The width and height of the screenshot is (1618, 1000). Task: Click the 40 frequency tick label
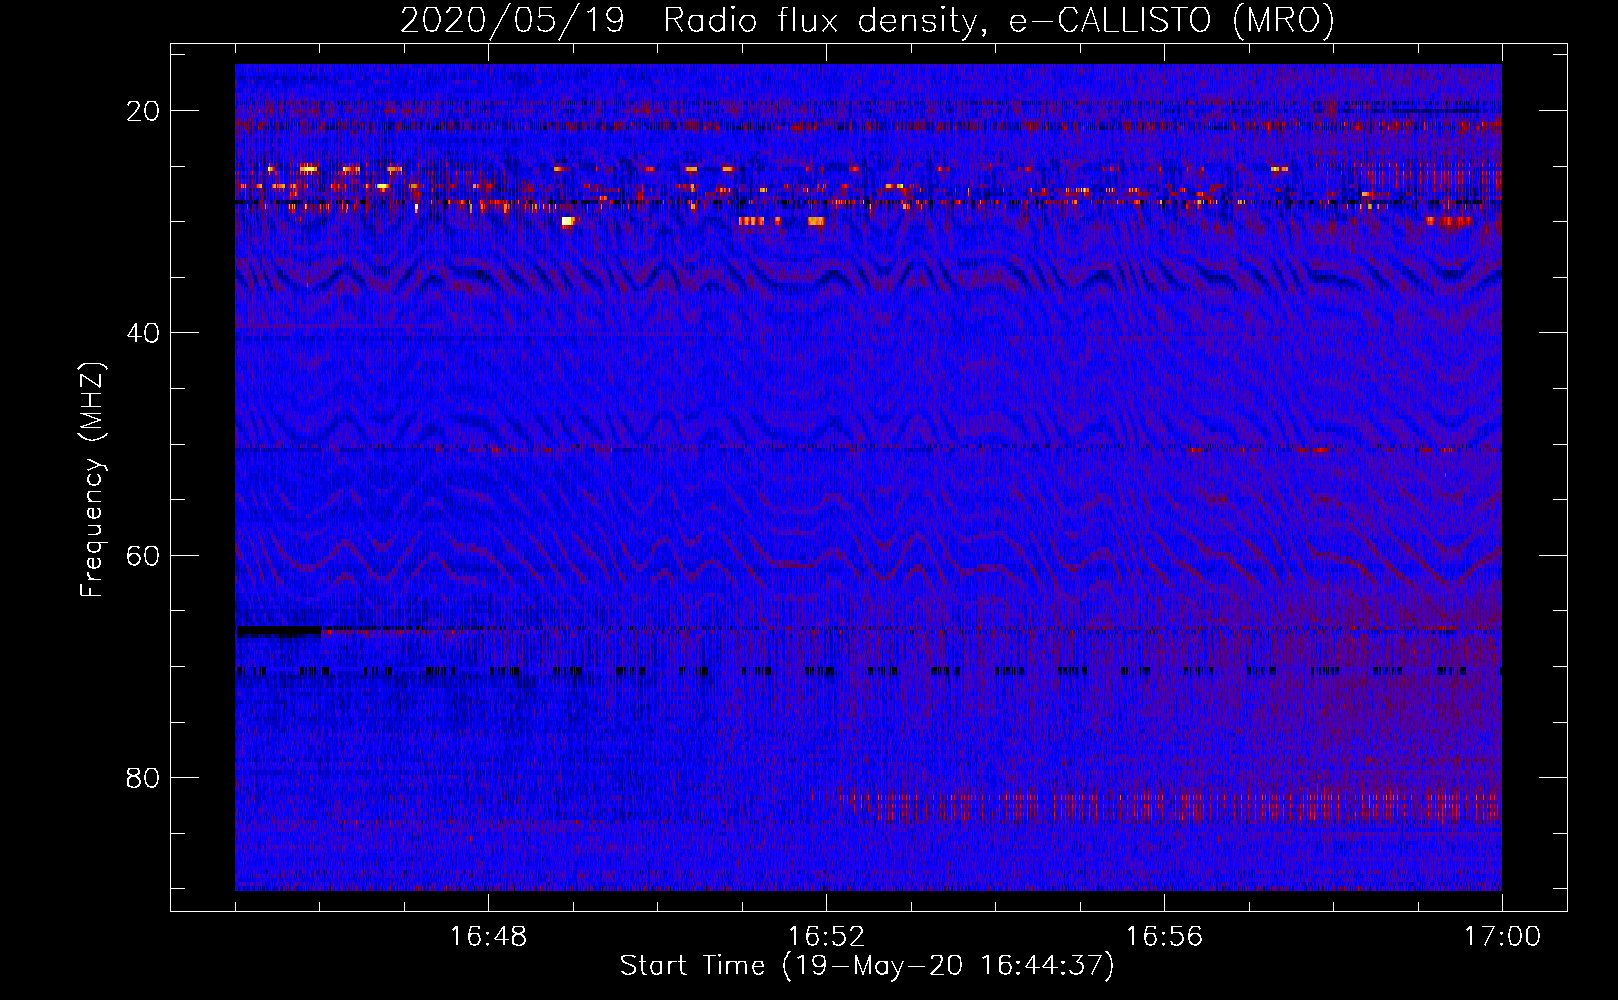point(143,333)
